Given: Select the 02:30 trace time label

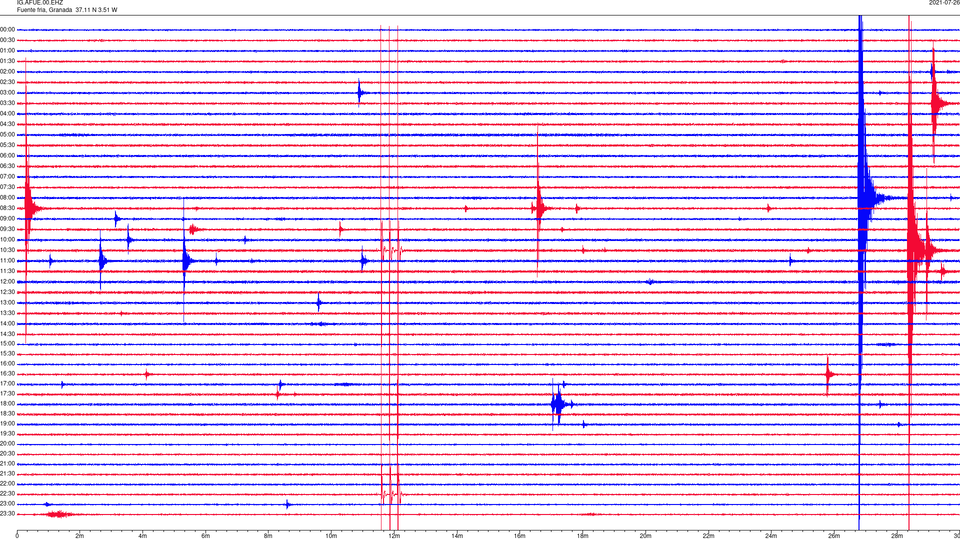Looking at the screenshot, I should pyautogui.click(x=8, y=82).
